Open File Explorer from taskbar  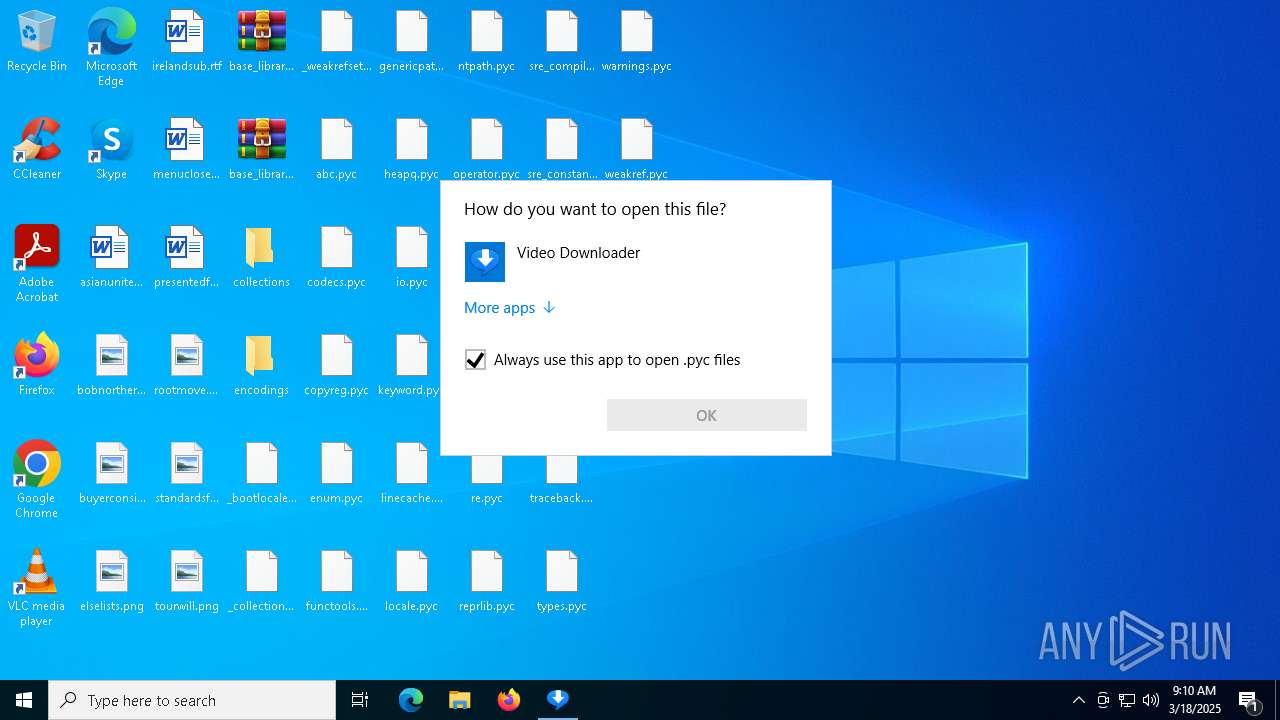(x=460, y=700)
